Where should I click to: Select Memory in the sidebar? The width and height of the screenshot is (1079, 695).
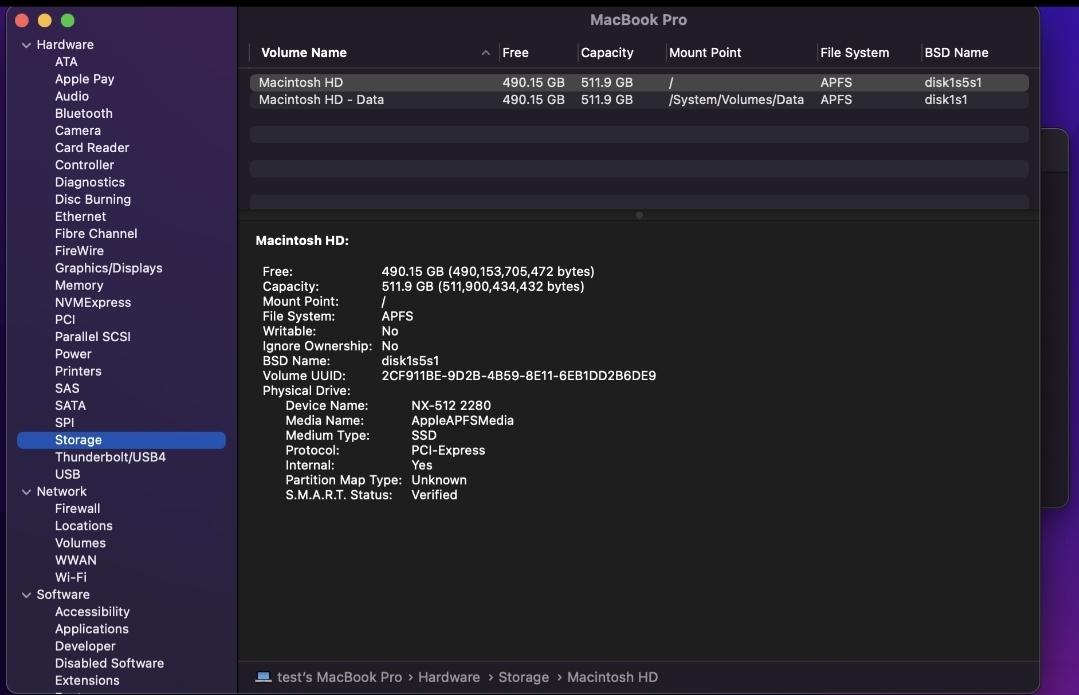coord(79,286)
